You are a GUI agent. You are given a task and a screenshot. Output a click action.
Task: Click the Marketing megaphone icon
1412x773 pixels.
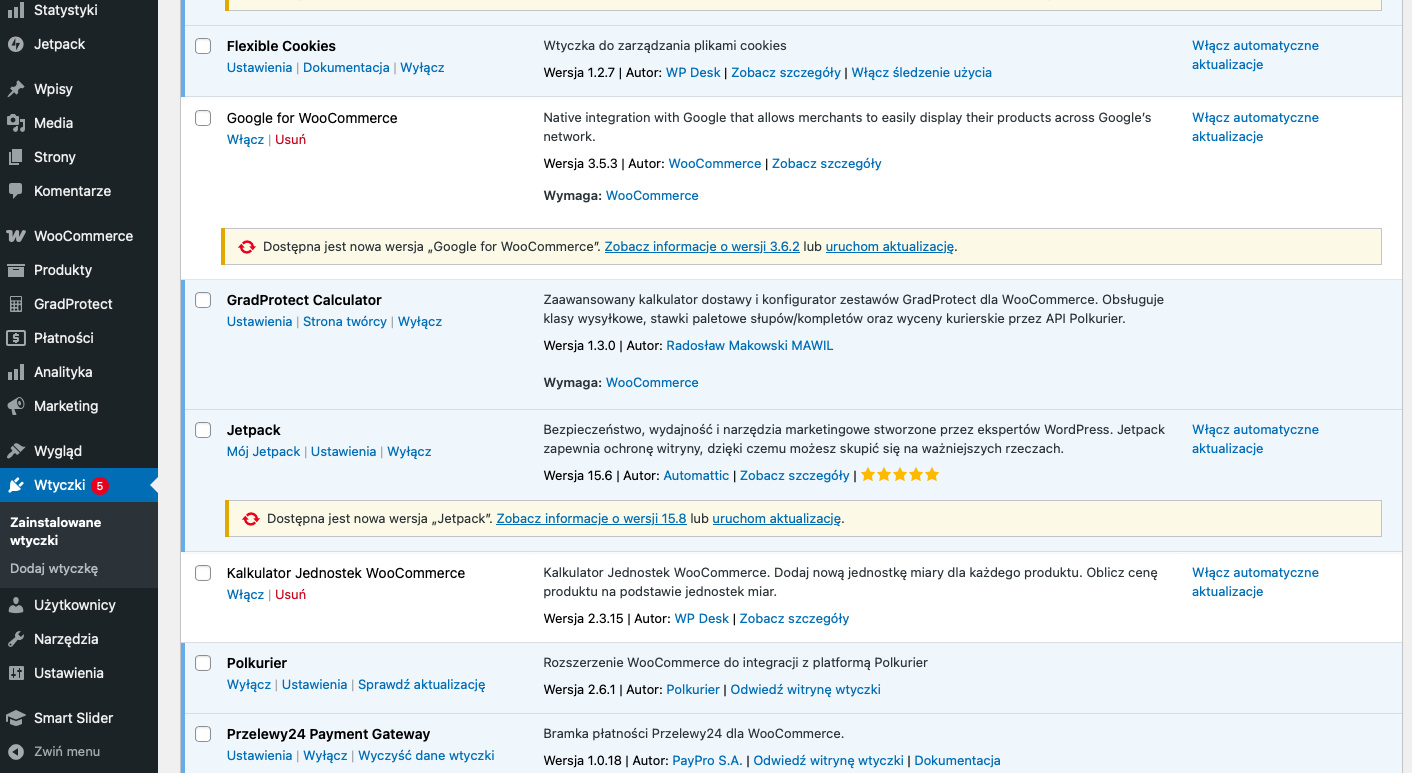(16, 406)
